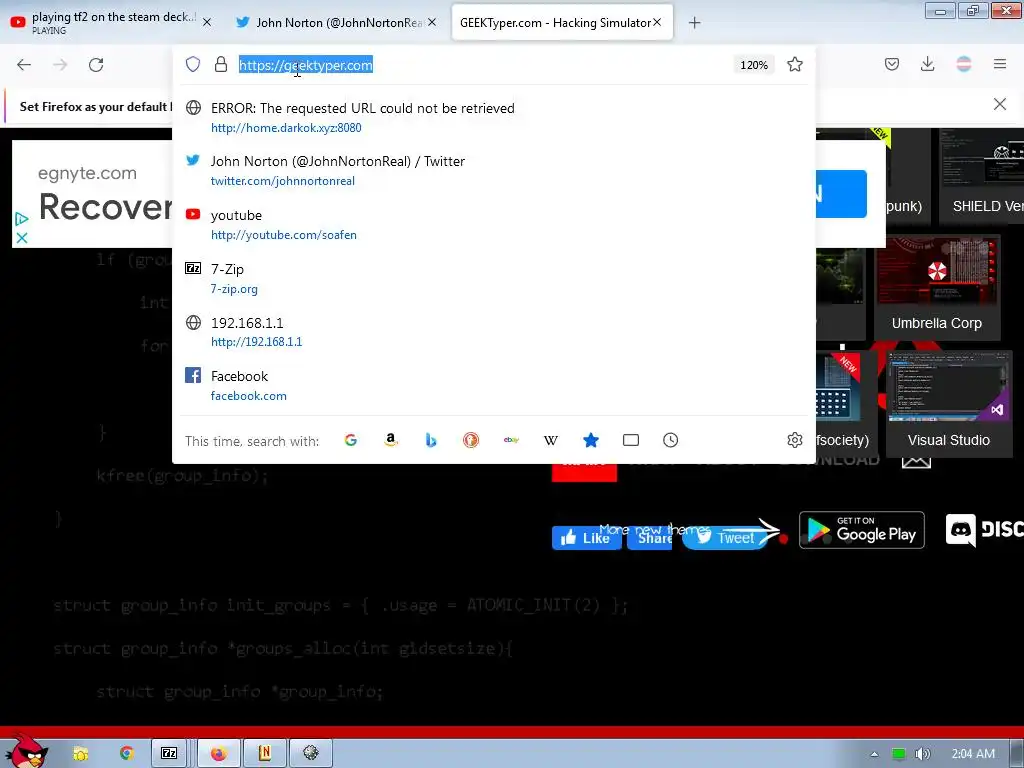Open the tracking protection shield
Viewport: 1024px width, 768px height.
coord(193,64)
